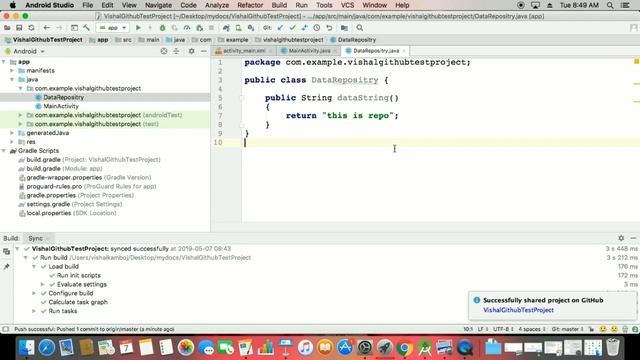640x360 pixels.
Task: Expand the Configure build node
Action: pos(34,293)
